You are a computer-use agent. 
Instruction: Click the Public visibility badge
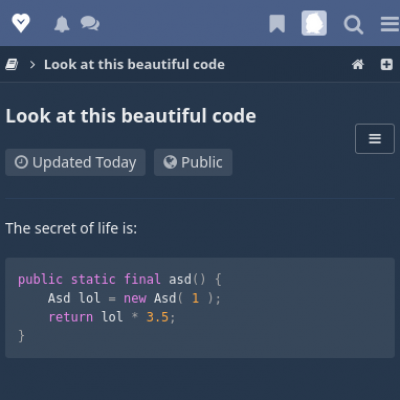click(193, 162)
